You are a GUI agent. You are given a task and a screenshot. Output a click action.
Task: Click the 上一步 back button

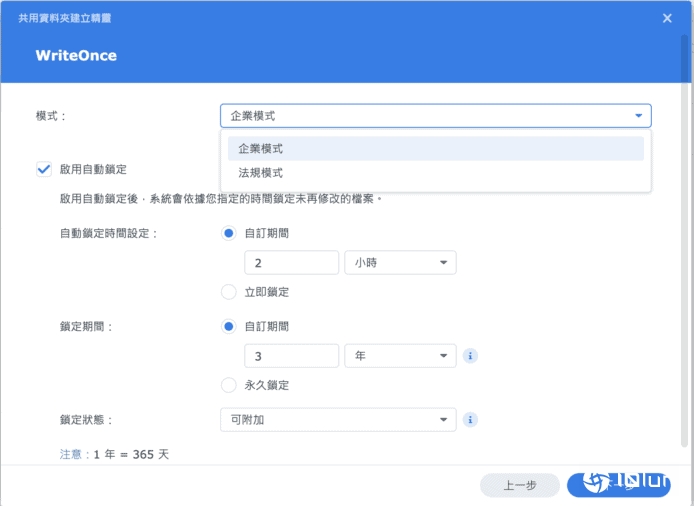point(520,485)
